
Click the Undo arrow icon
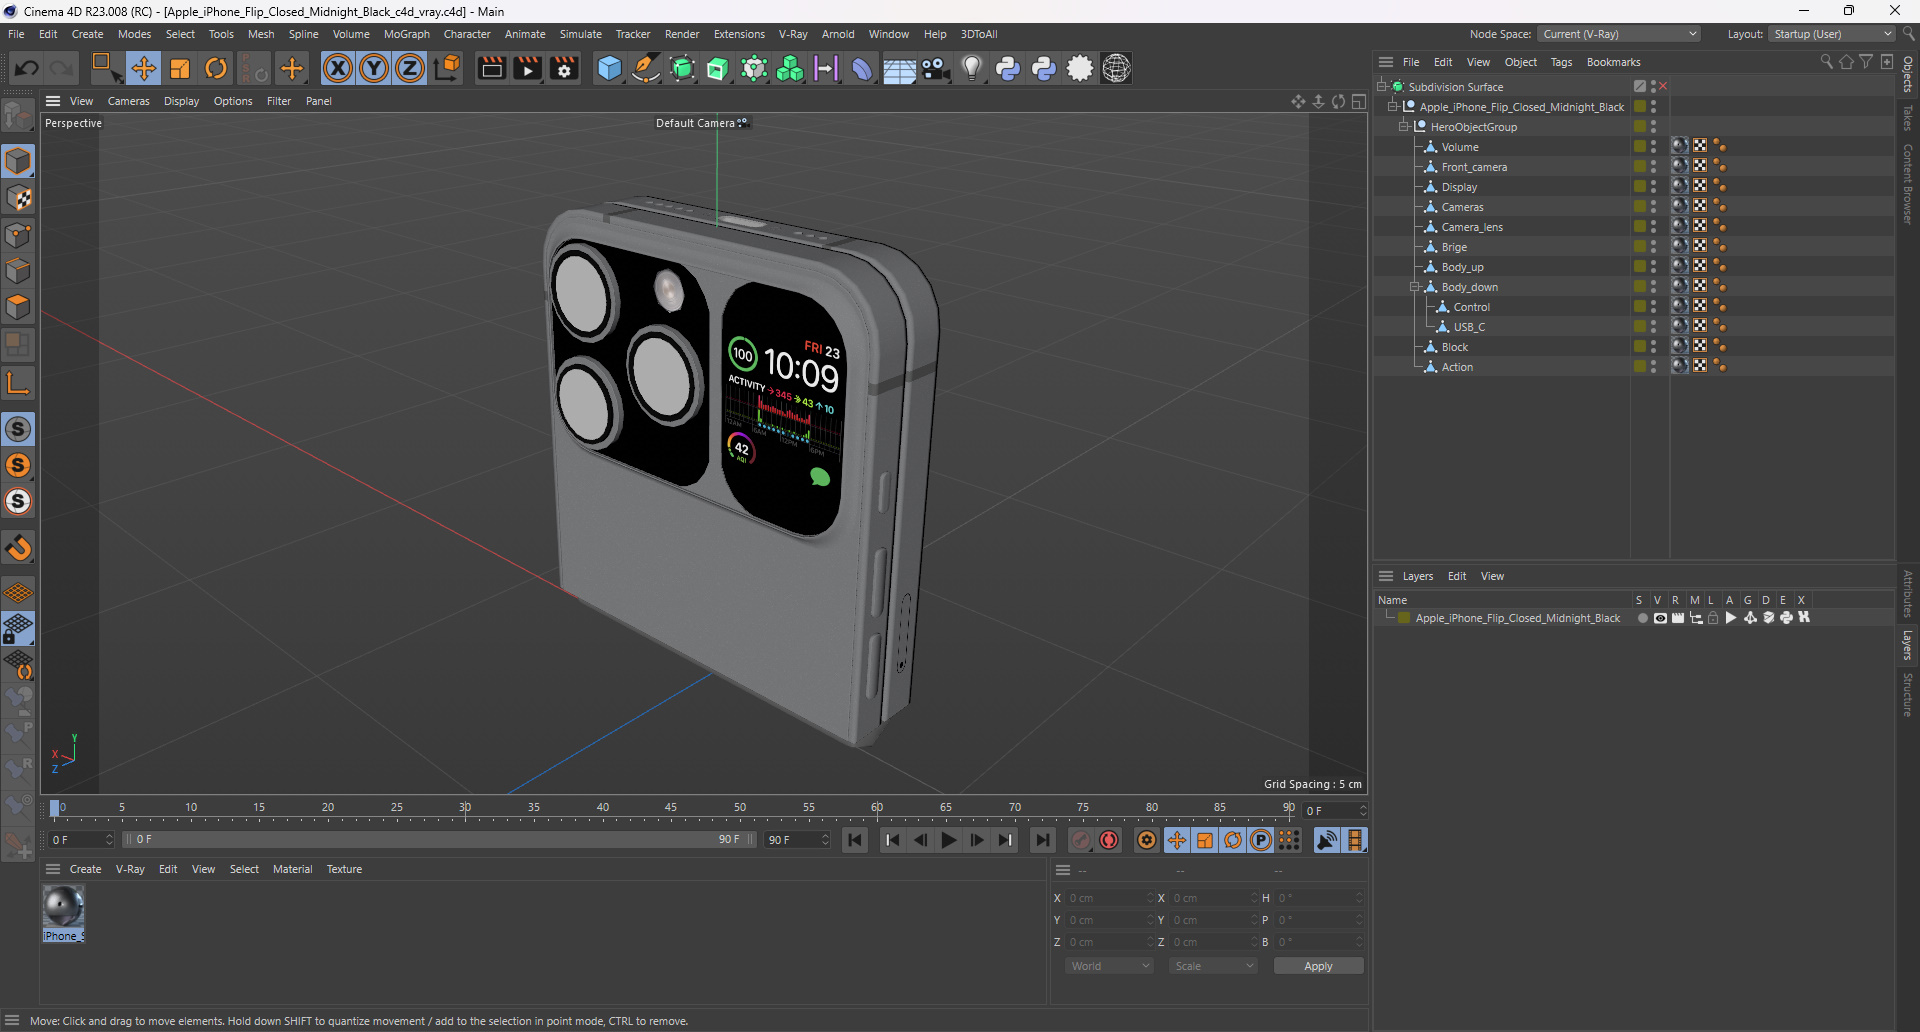pos(27,68)
